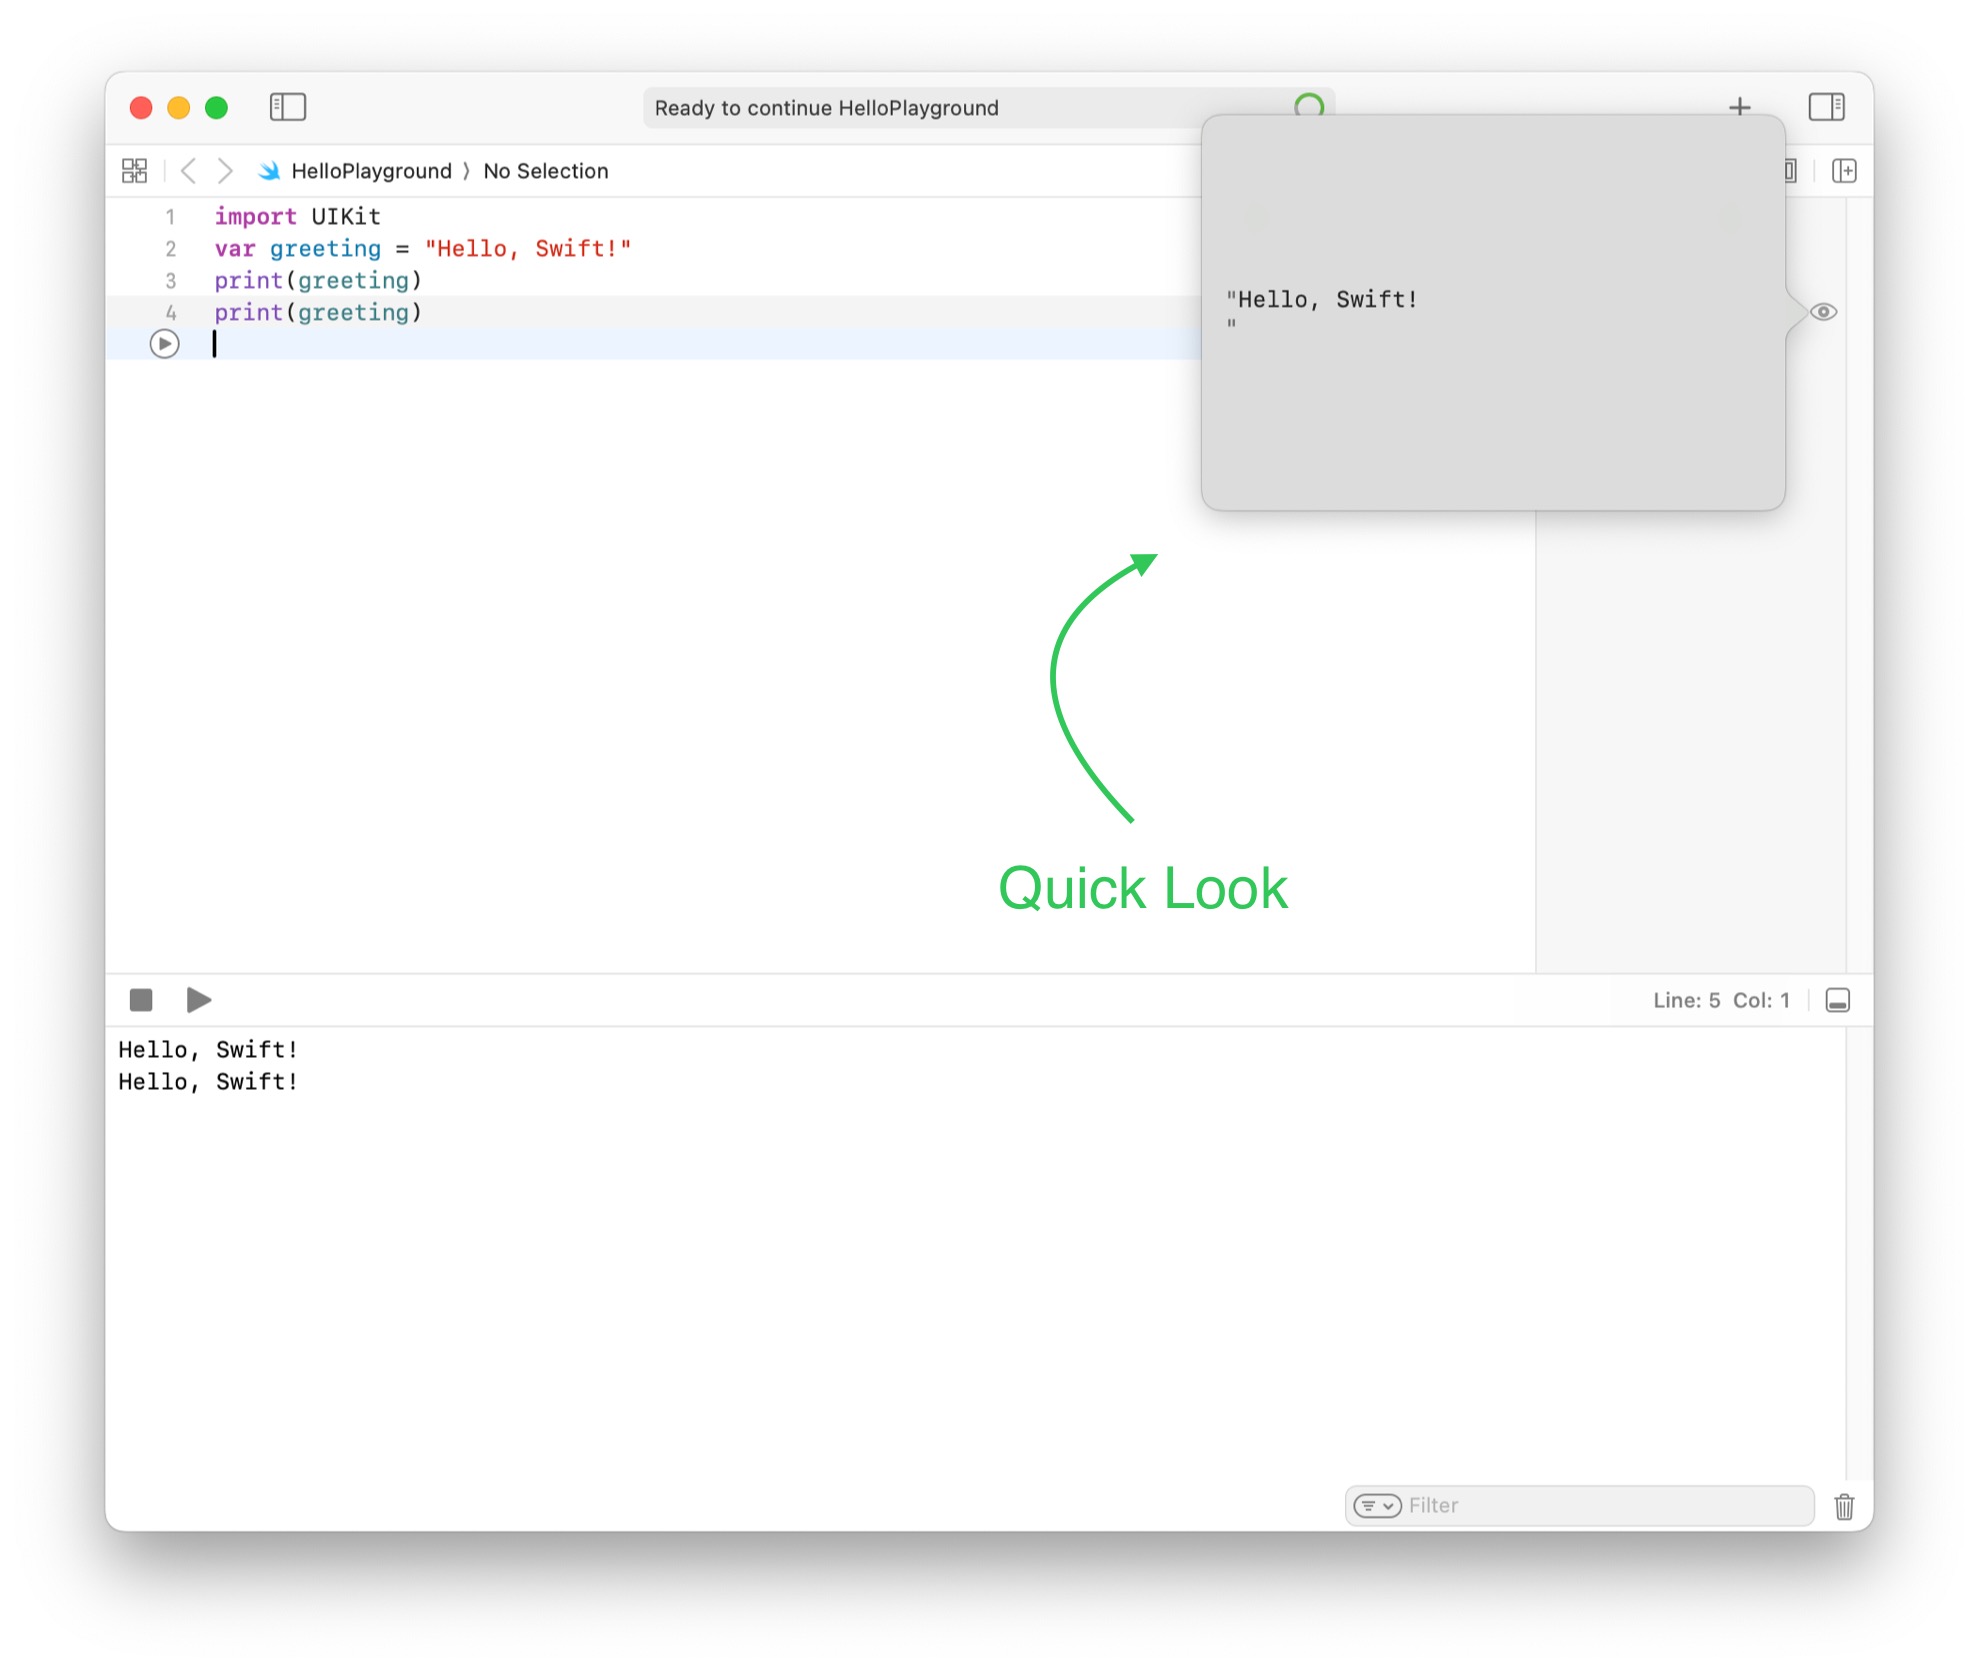
Task: Click the HelloPlayground breadcrumb
Action: [370, 171]
